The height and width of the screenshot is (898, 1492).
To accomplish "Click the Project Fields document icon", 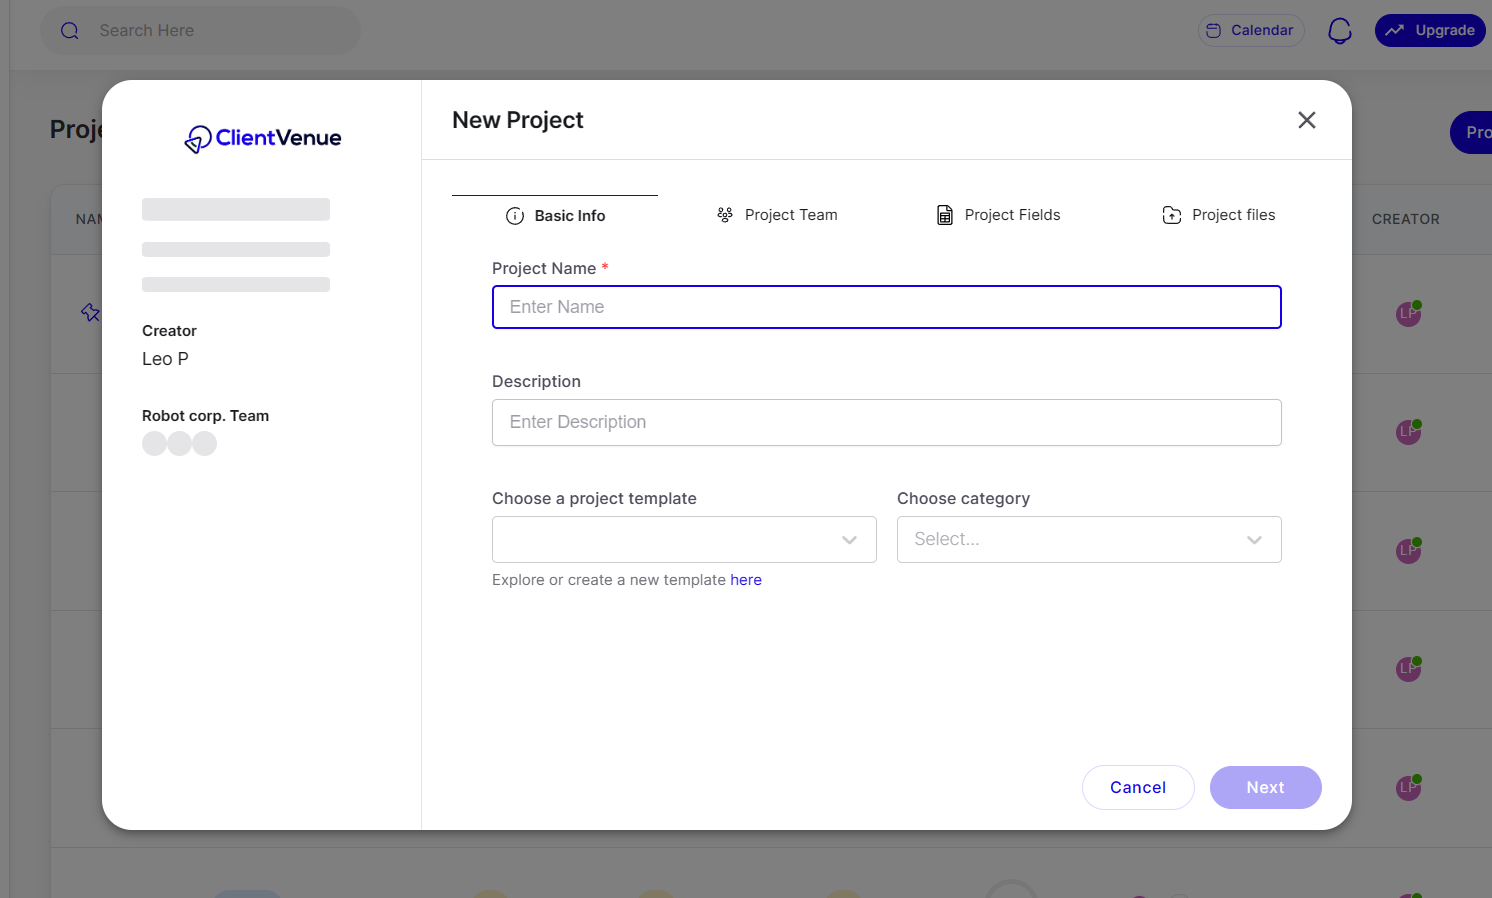I will 944,214.
